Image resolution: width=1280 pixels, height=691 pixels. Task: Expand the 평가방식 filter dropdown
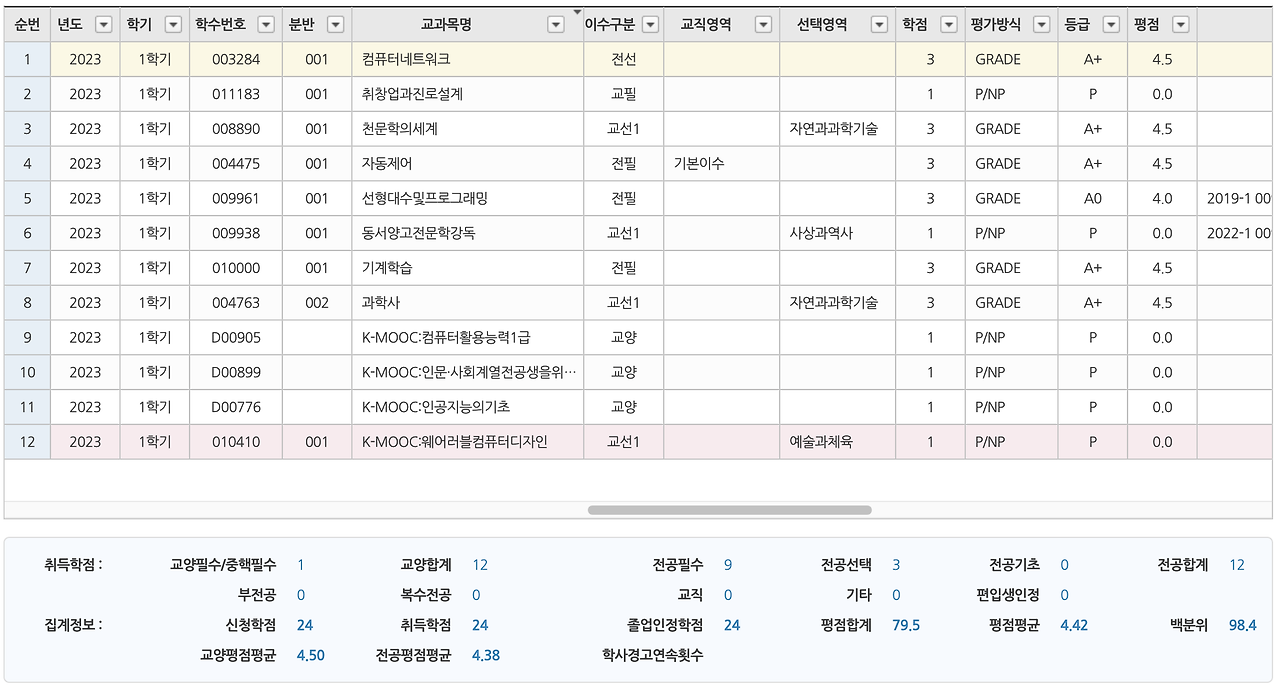1041,24
